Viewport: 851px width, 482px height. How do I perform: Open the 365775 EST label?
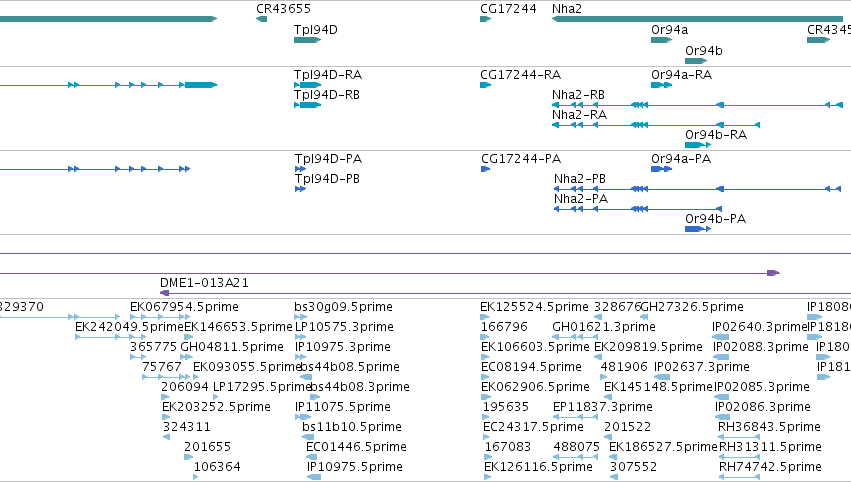tap(154, 347)
